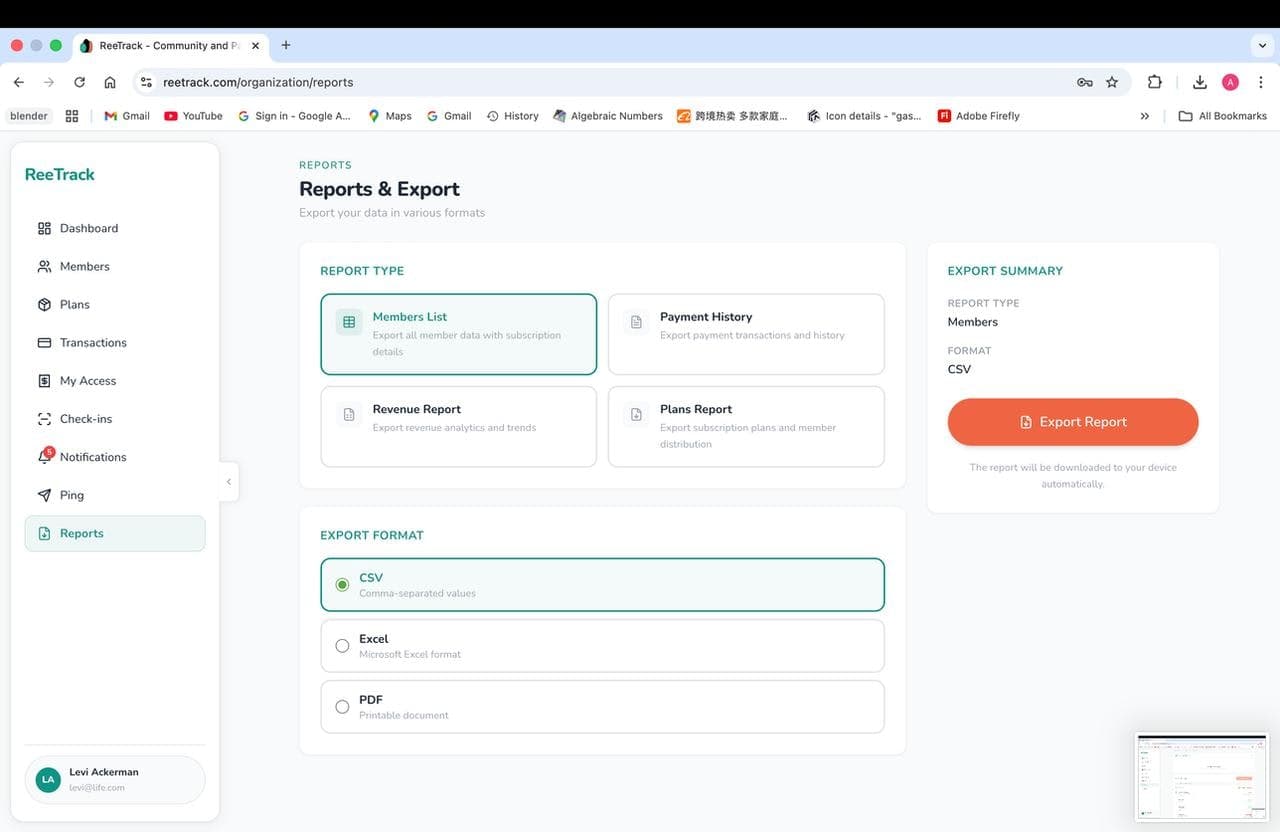Click the Levi Ackerman profile card
This screenshot has width=1280, height=832.
[114, 778]
